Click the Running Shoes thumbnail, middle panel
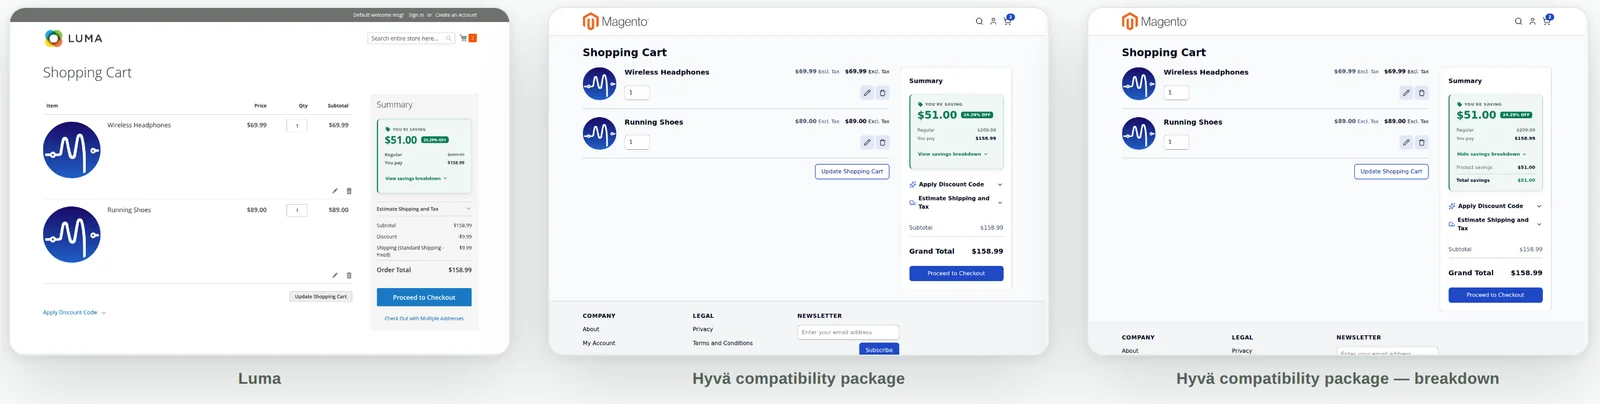This screenshot has width=1600, height=404. (600, 133)
